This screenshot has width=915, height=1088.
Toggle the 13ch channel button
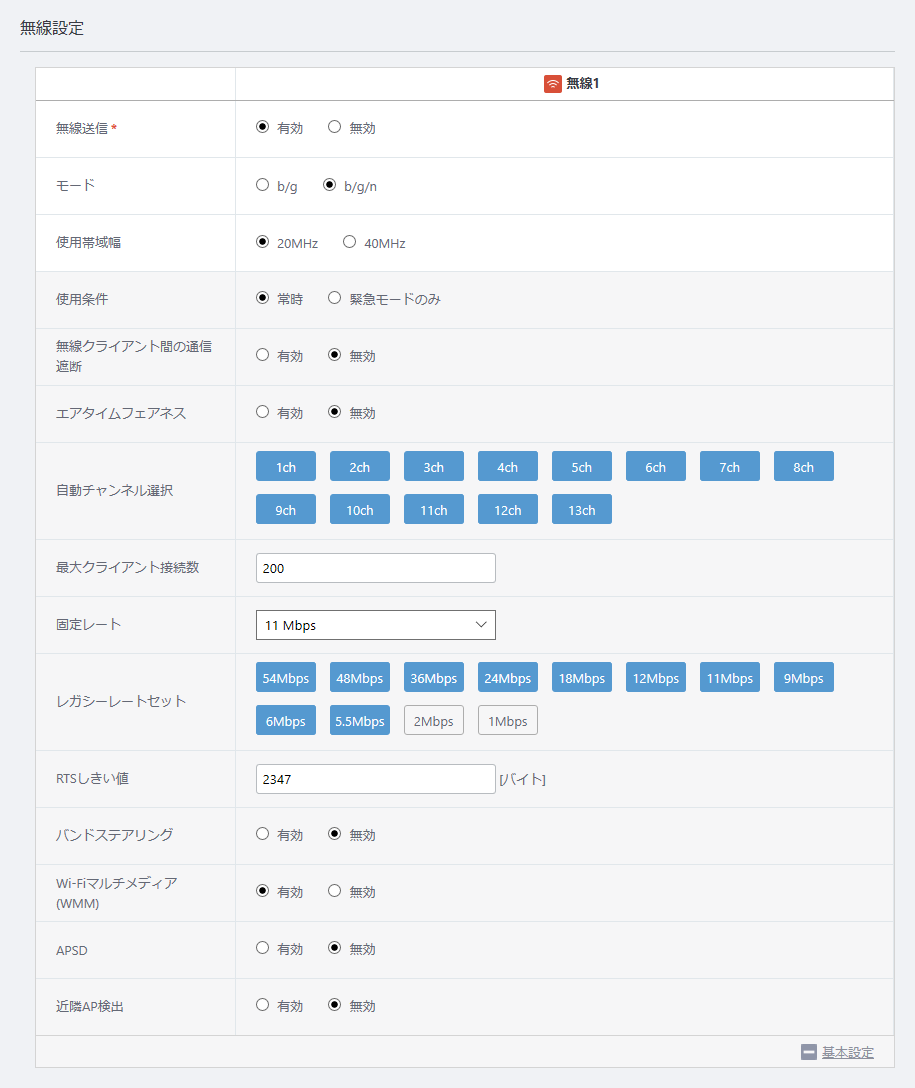pos(581,509)
